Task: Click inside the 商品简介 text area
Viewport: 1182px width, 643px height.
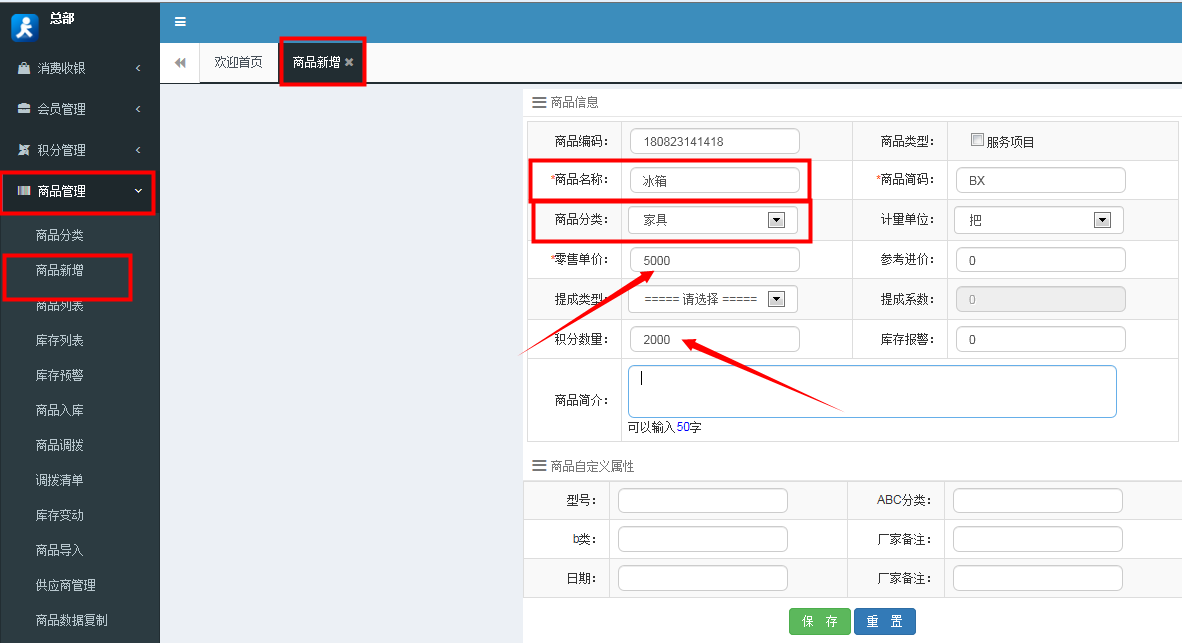Action: [870, 390]
